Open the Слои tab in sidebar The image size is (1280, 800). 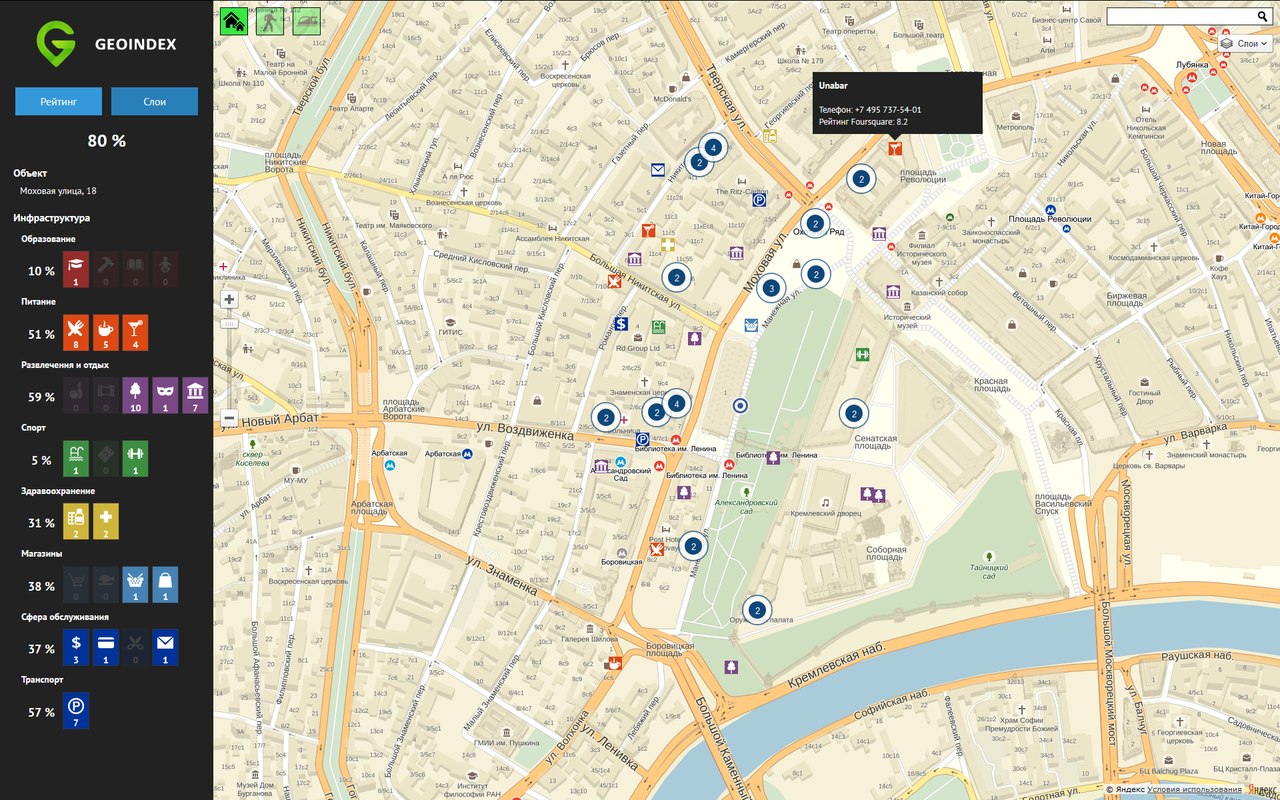tap(154, 101)
